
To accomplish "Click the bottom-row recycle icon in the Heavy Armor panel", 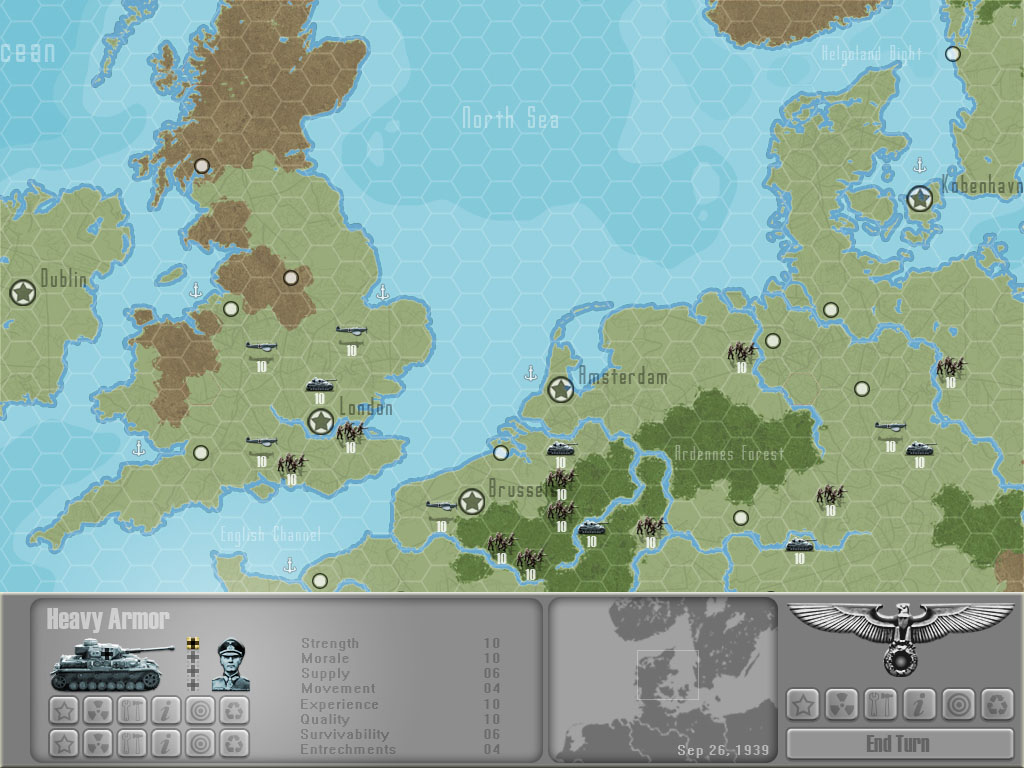I will (234, 743).
